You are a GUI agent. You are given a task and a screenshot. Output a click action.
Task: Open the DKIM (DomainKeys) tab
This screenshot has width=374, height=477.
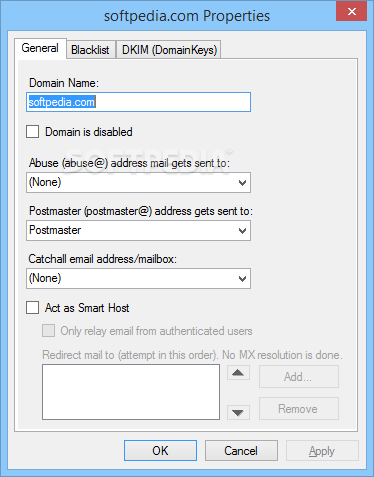(169, 50)
